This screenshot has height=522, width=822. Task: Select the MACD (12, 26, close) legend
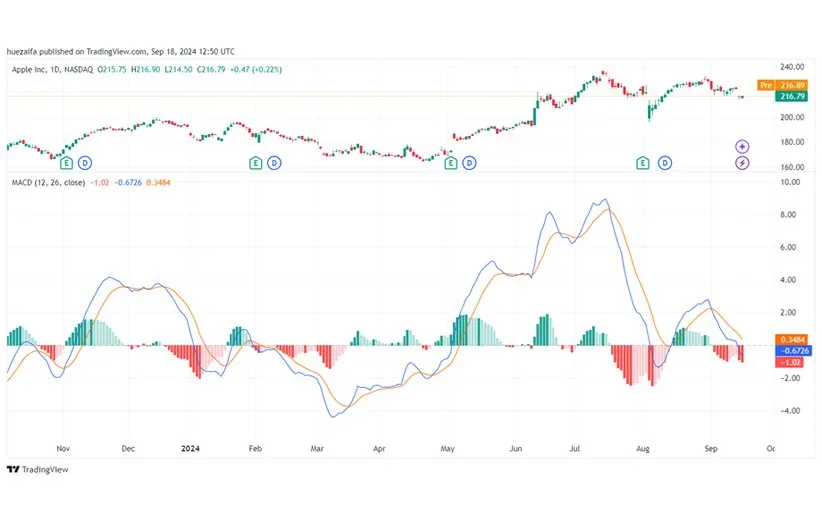coord(46,183)
